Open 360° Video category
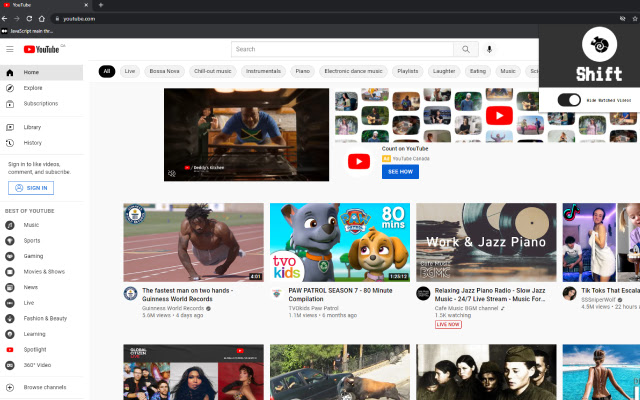Image resolution: width=640 pixels, height=400 pixels. (42, 365)
